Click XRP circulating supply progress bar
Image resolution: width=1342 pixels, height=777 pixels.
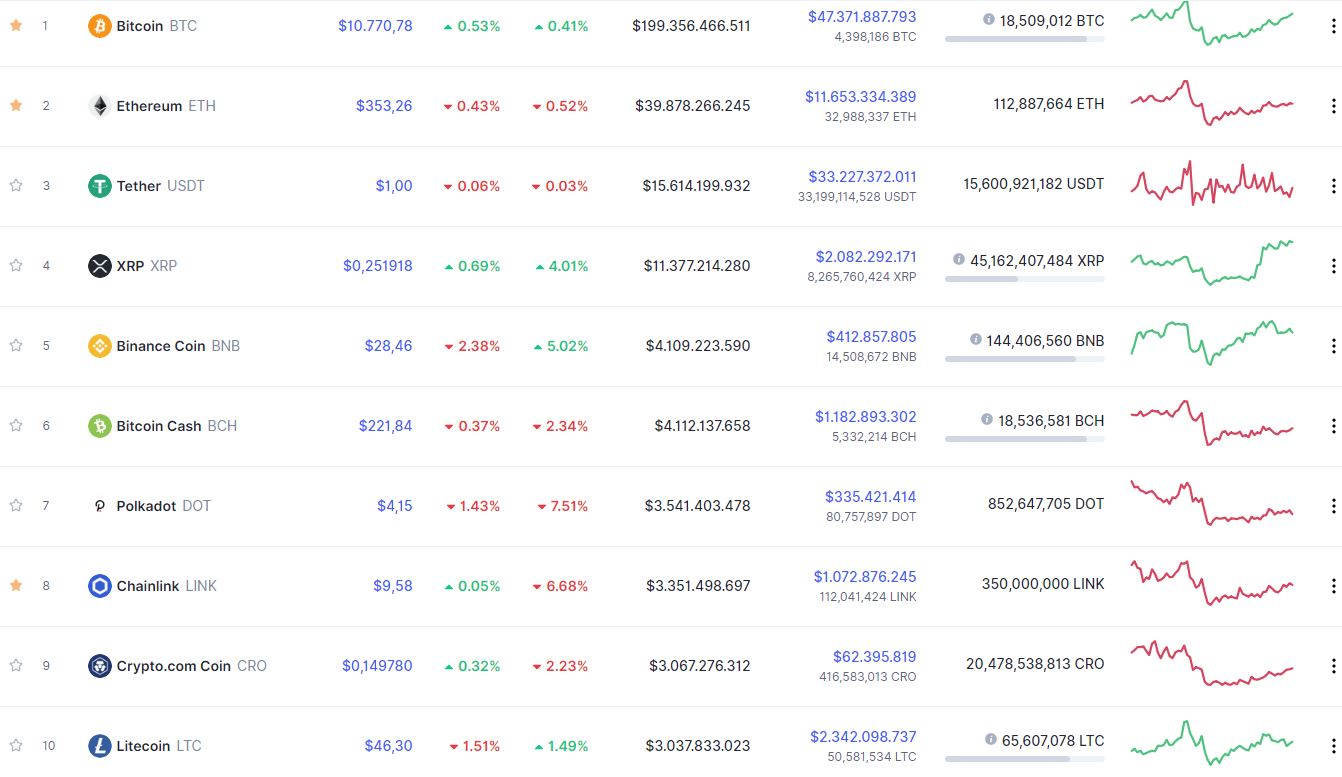[x=1025, y=279]
